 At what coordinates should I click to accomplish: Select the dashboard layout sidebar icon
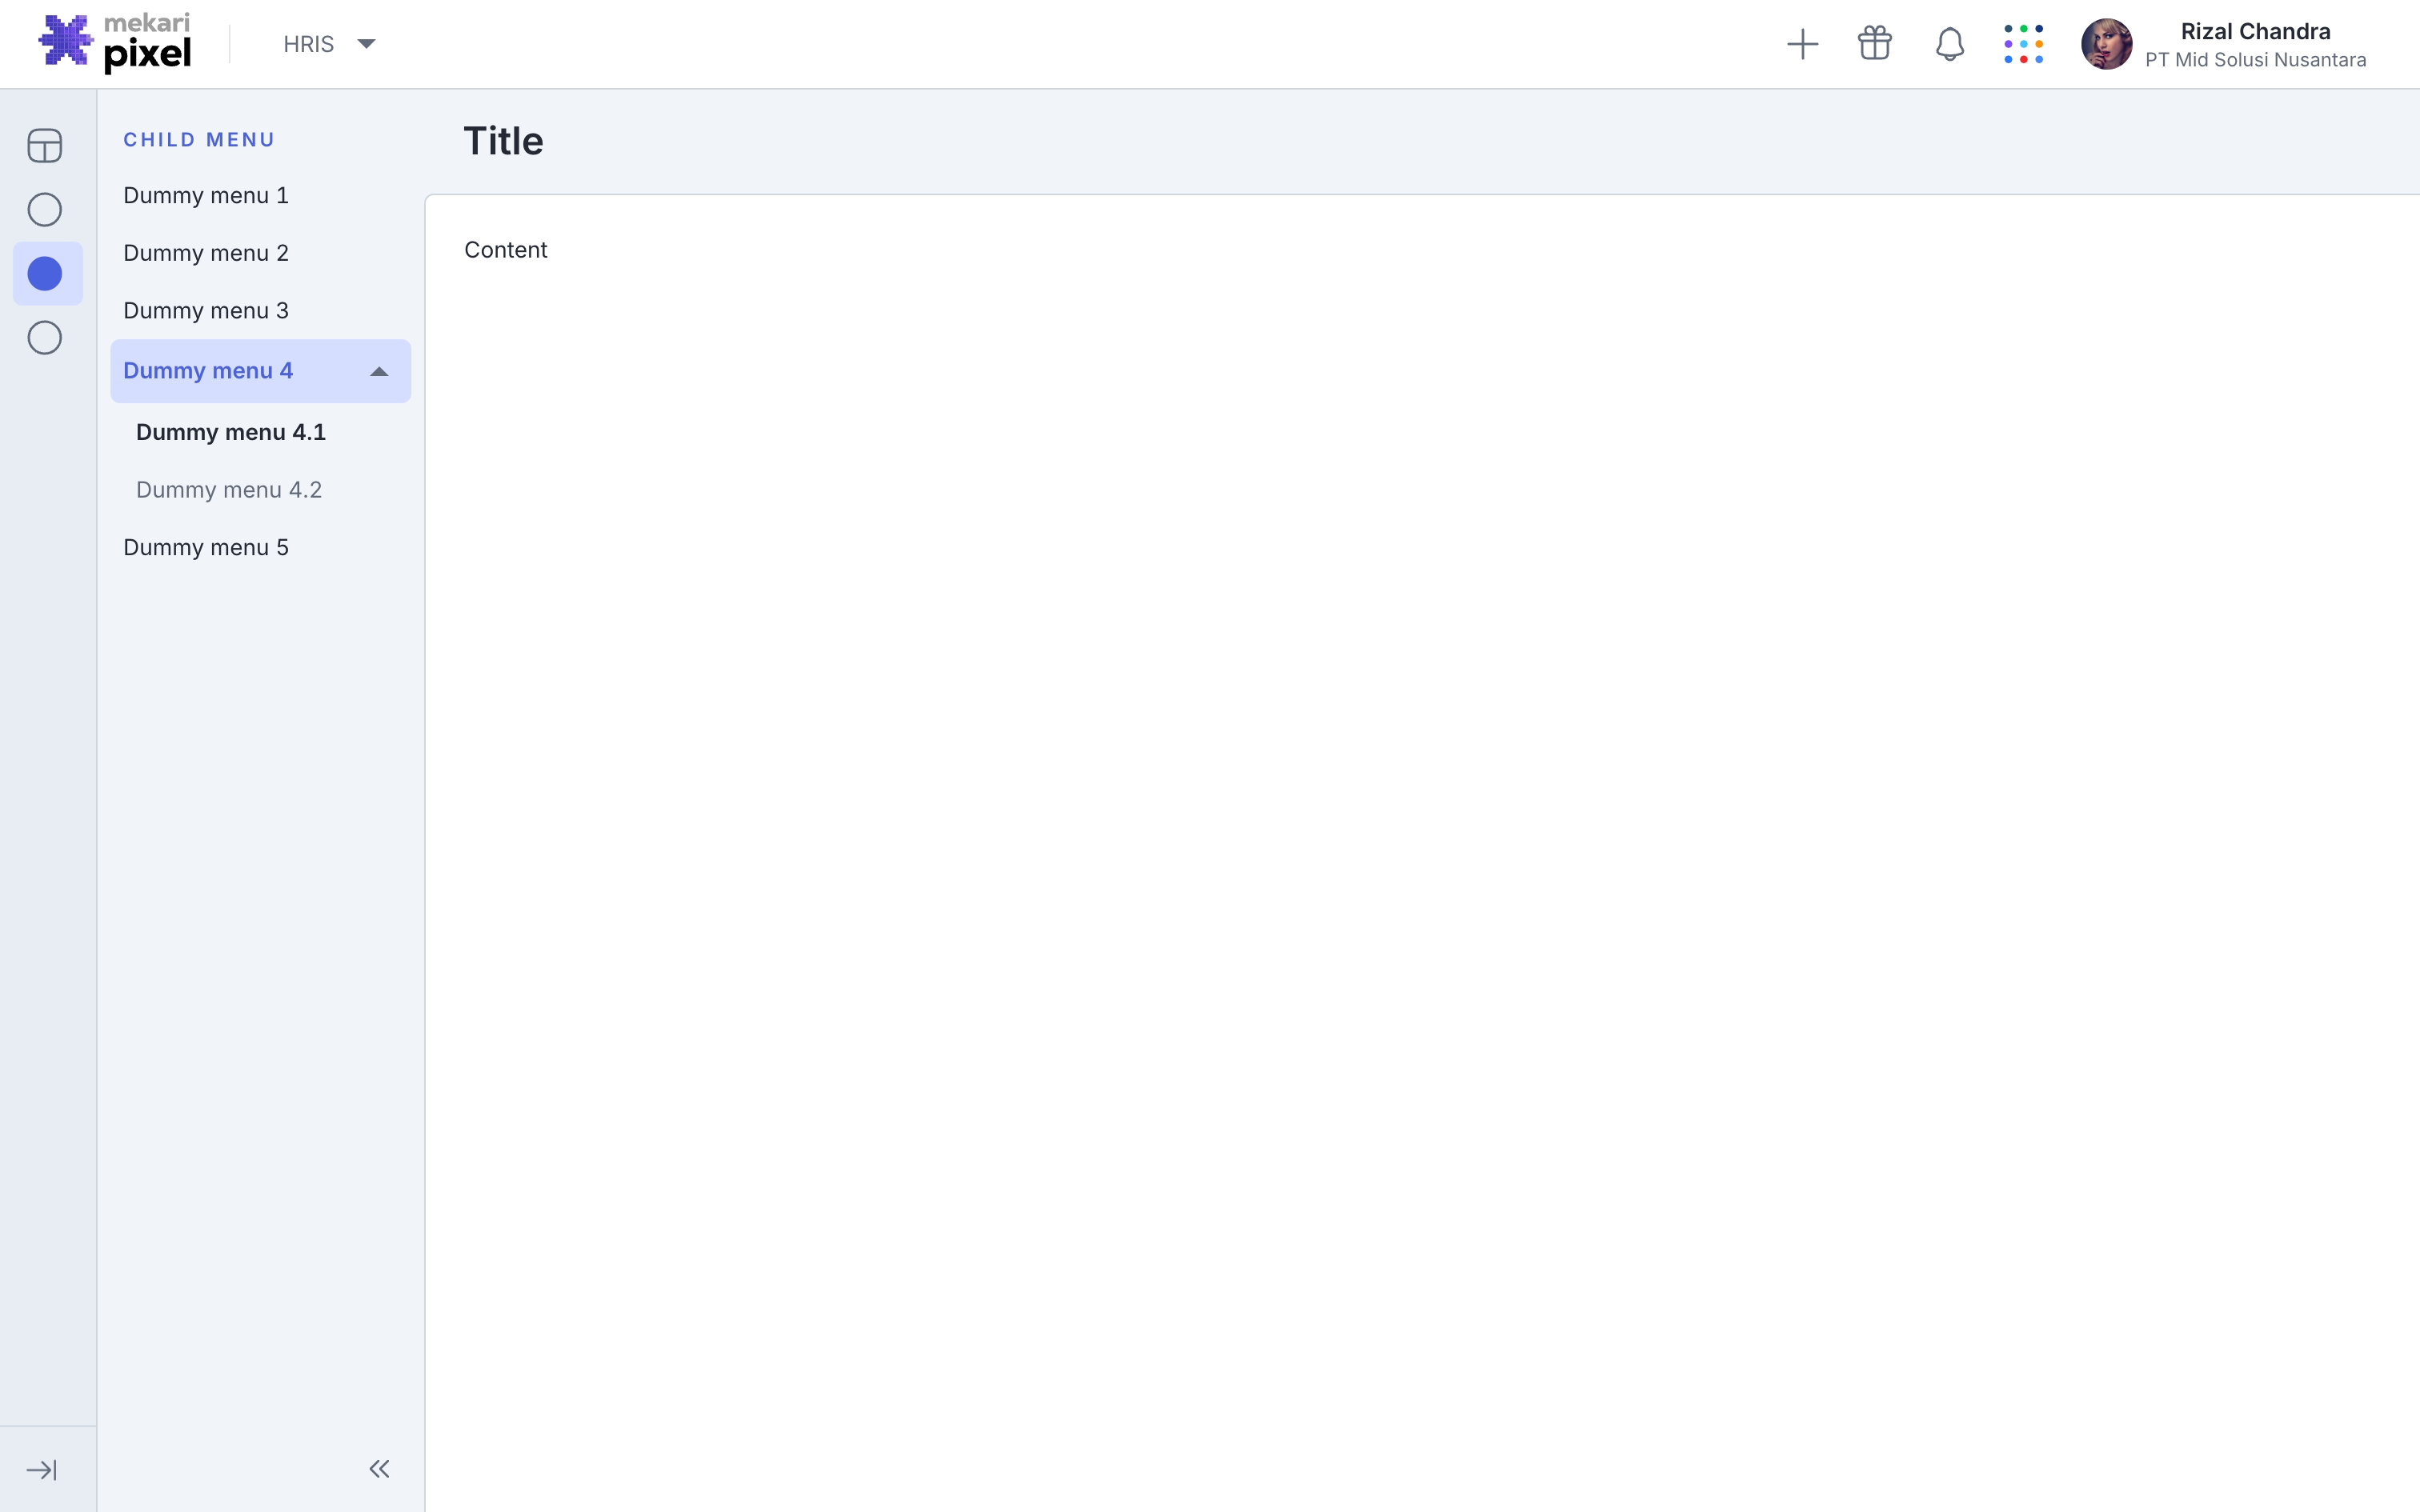(45, 146)
